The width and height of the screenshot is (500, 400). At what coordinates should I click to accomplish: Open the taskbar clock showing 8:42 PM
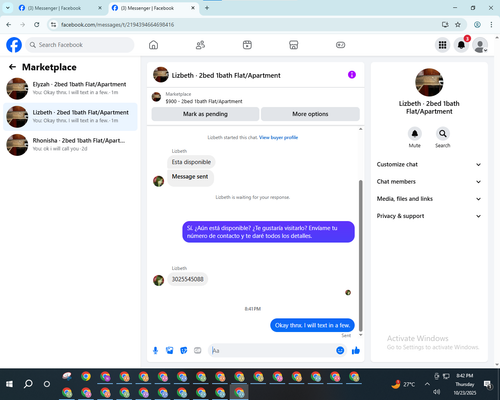click(x=465, y=384)
